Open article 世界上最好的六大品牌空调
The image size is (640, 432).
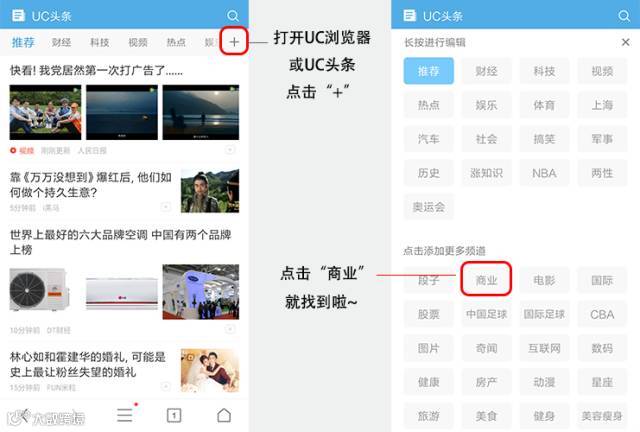[x=121, y=242]
